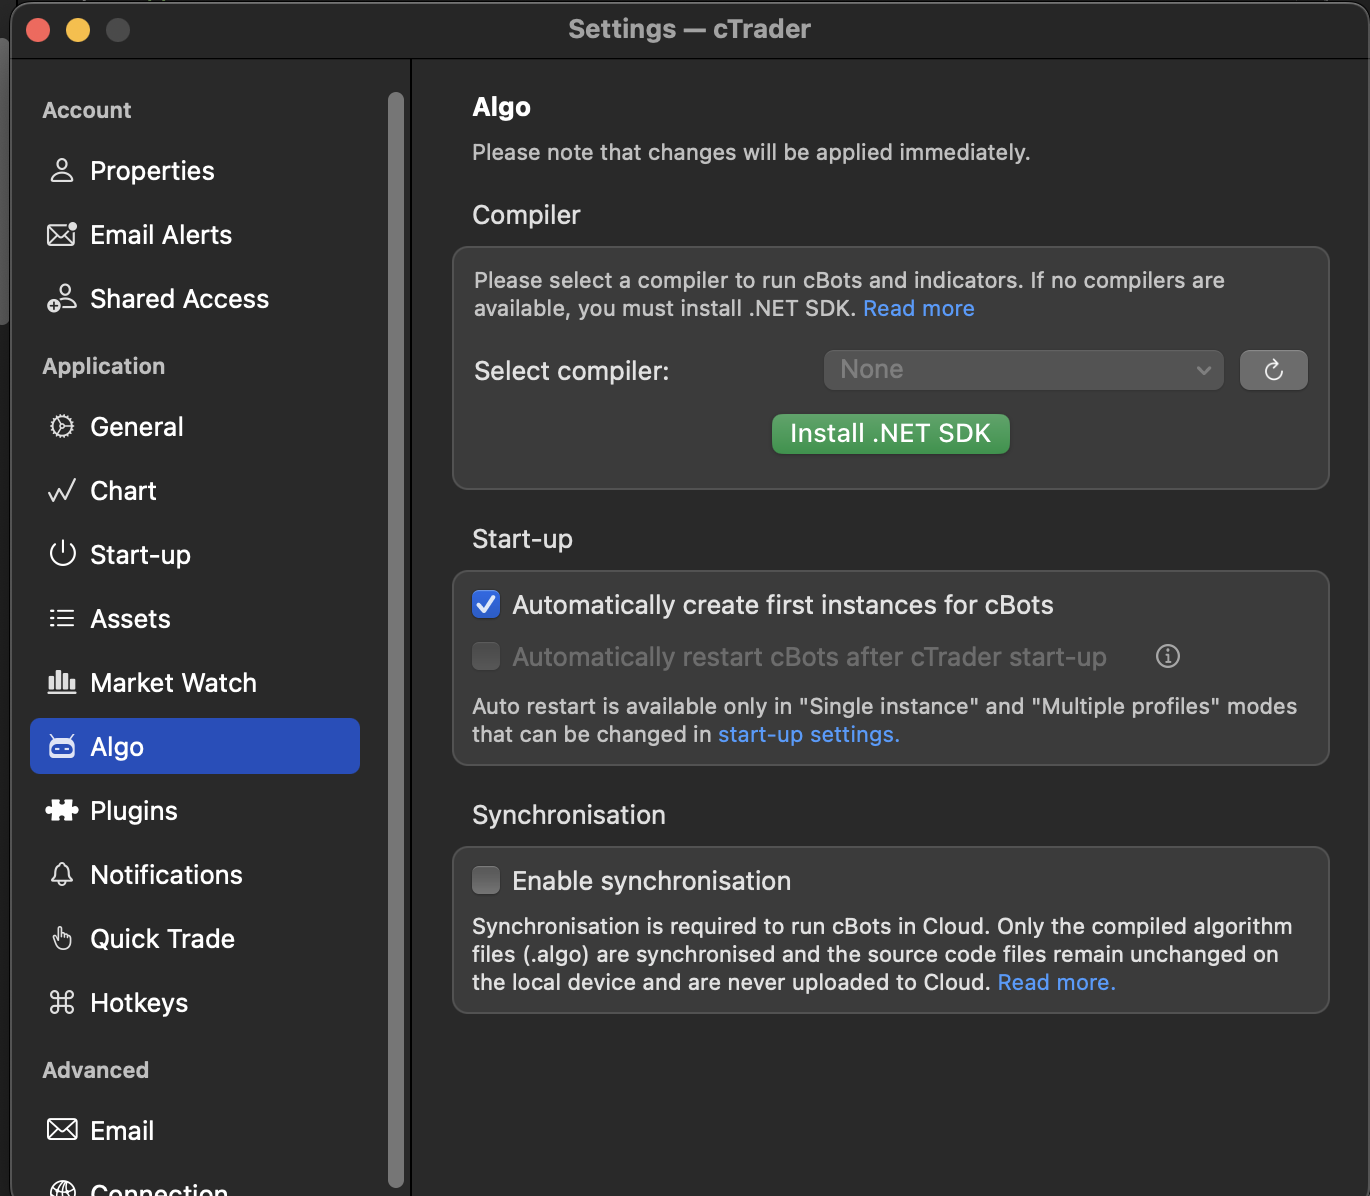The height and width of the screenshot is (1196, 1370).
Task: Open Advanced Email settings
Action: tap(195, 1131)
